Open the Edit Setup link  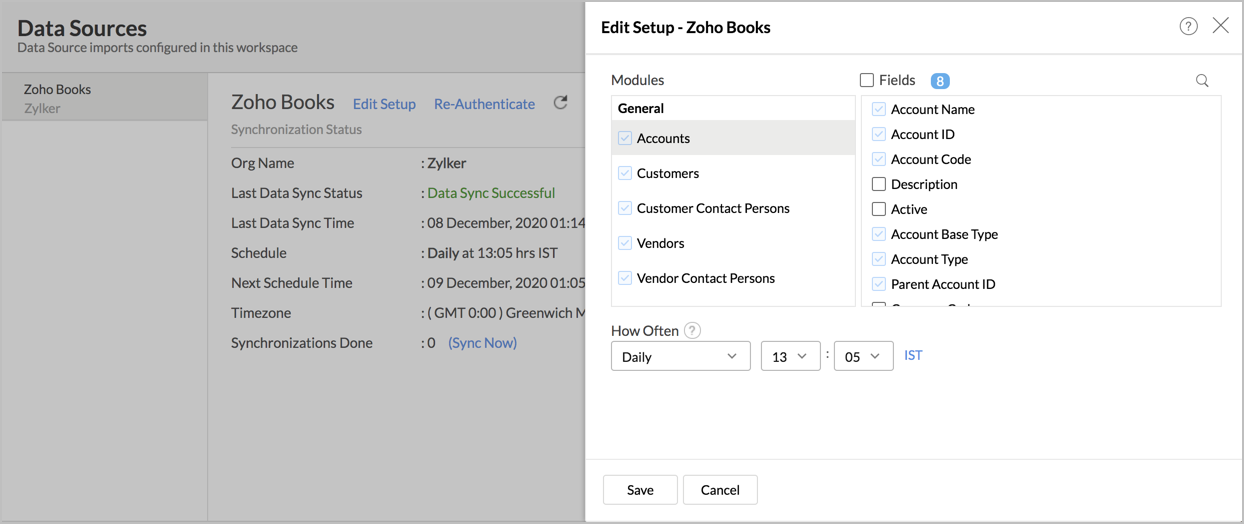[384, 104]
